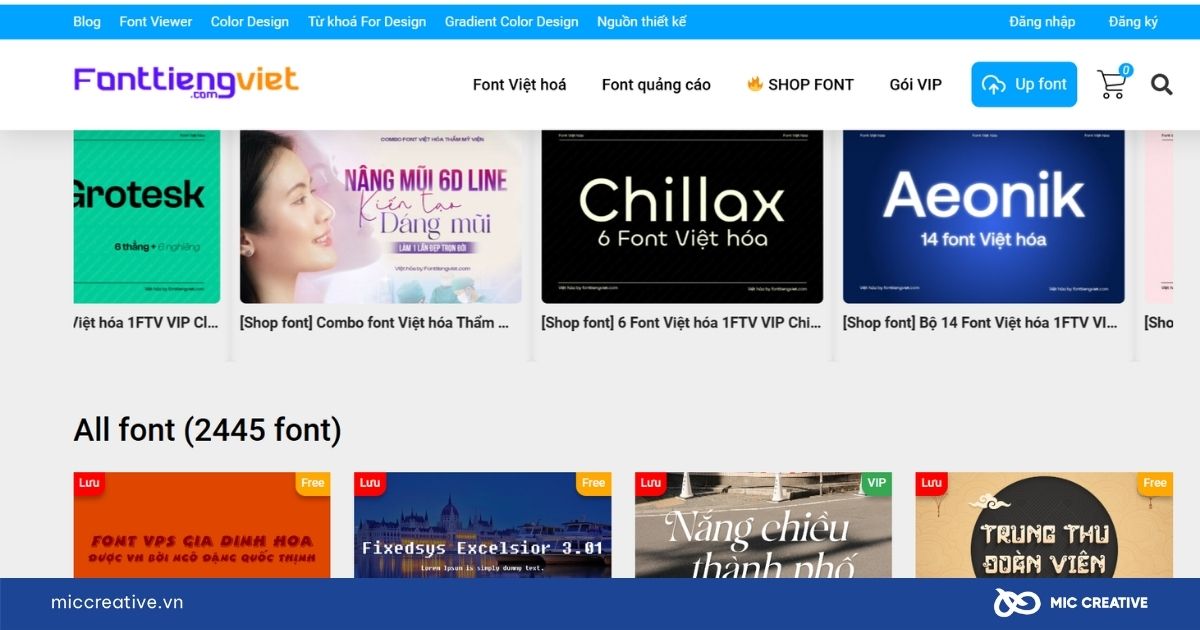The width and height of the screenshot is (1200, 630).
Task: Open the Nâng Mũi 6D Line thumbnail
Action: click(x=381, y=216)
